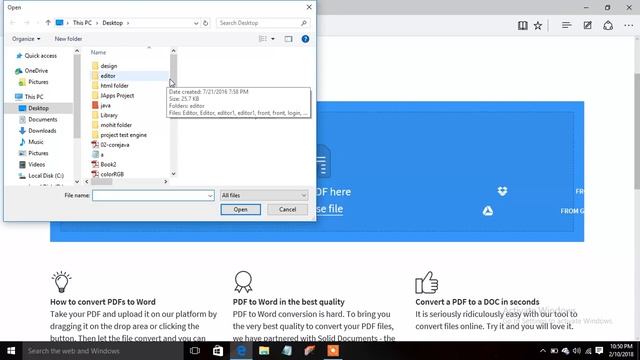This screenshot has width=640, height=360.
Task: Show hidden tray icons chevron
Action: (542, 351)
